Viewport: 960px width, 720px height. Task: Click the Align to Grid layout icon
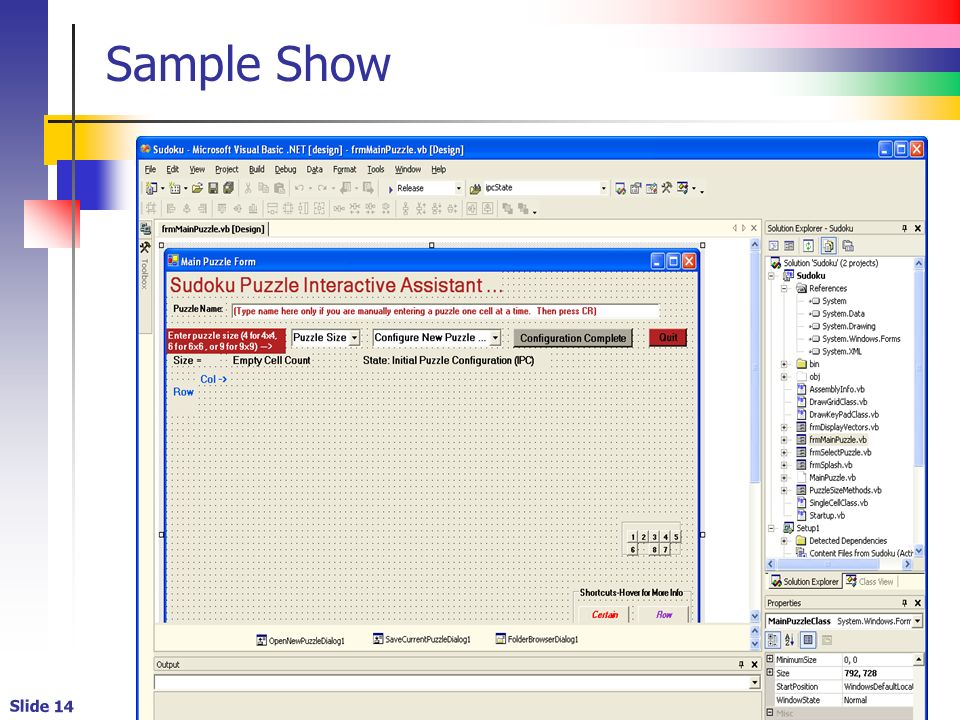click(x=151, y=208)
